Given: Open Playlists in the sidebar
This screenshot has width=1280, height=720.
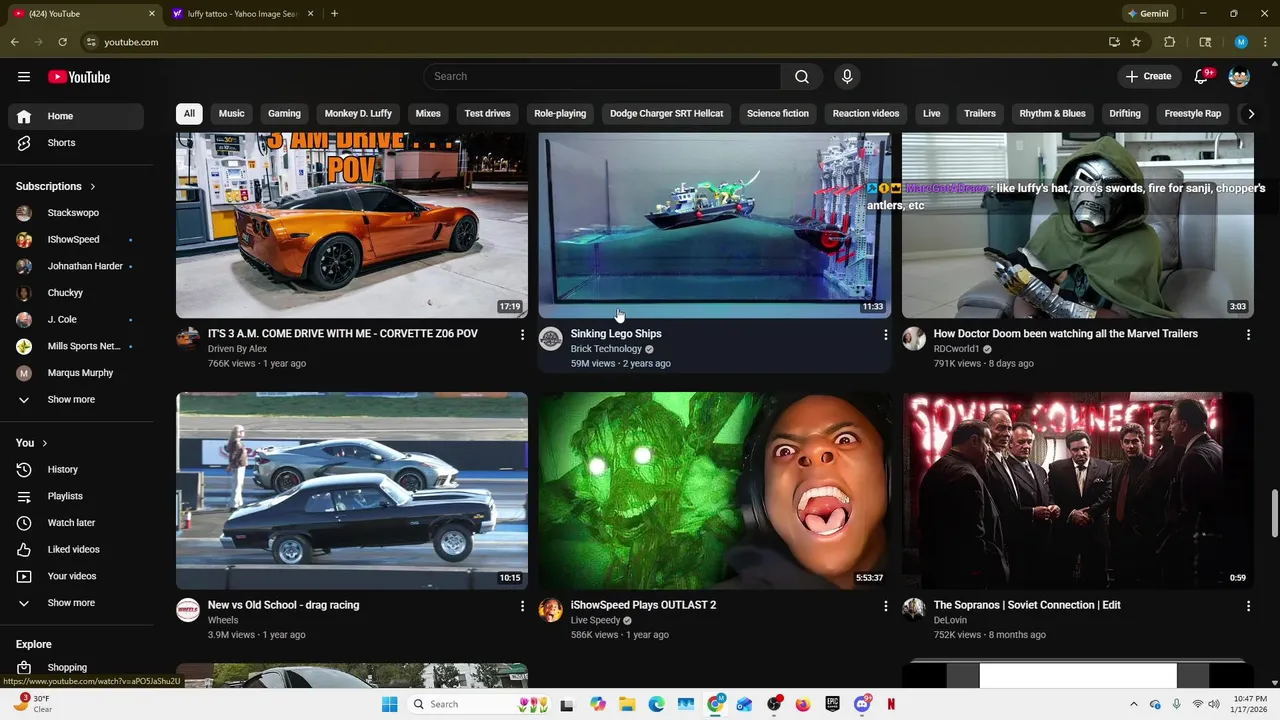Looking at the screenshot, I should coord(76,496).
